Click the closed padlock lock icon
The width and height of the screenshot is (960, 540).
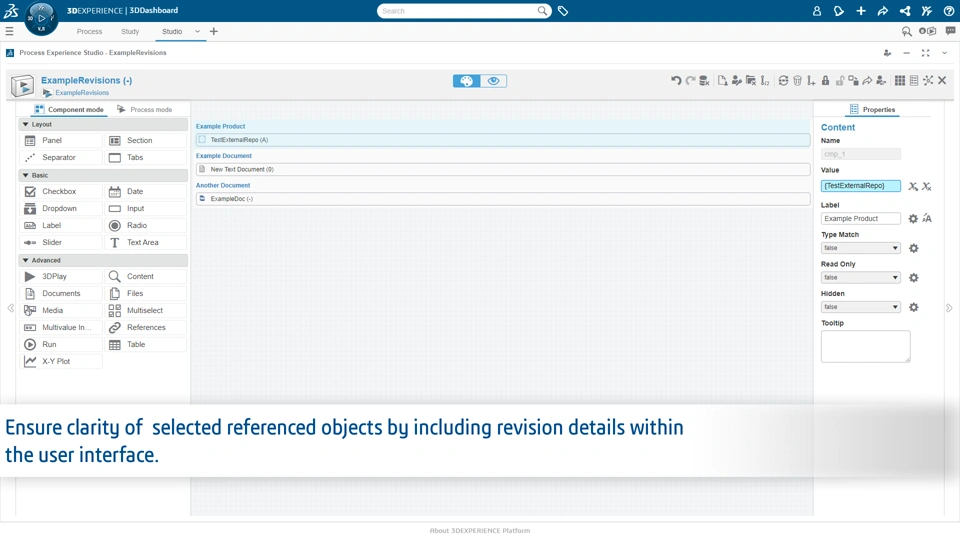point(825,80)
